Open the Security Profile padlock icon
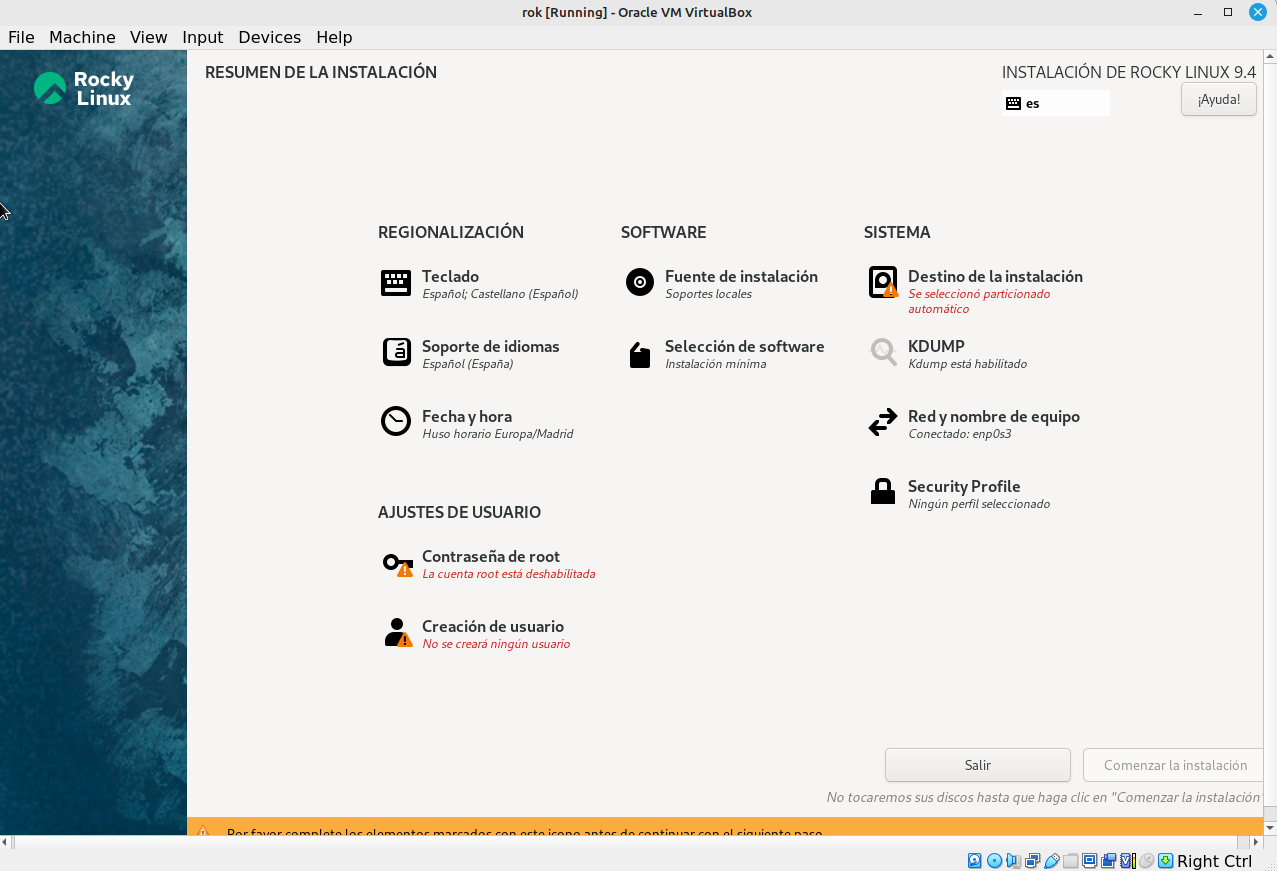 (x=883, y=491)
